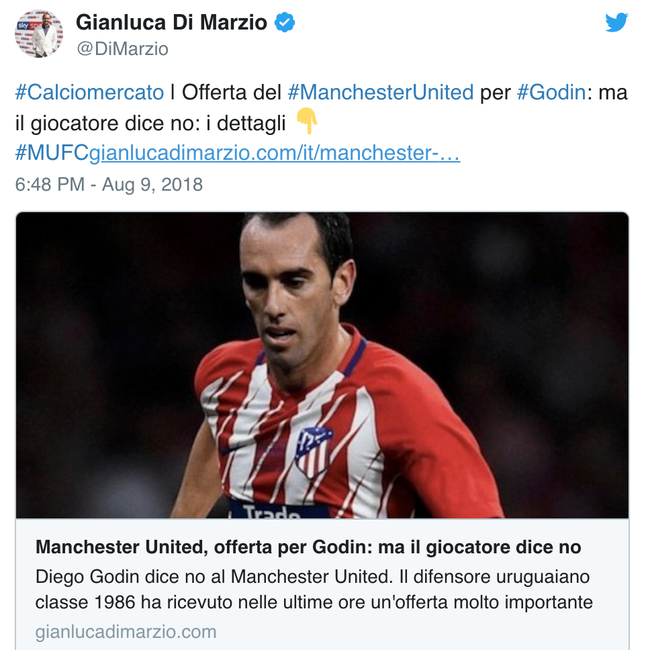The width and height of the screenshot is (650, 650).
Task: Click the tweet text 'Offerta del'
Action: [232, 92]
